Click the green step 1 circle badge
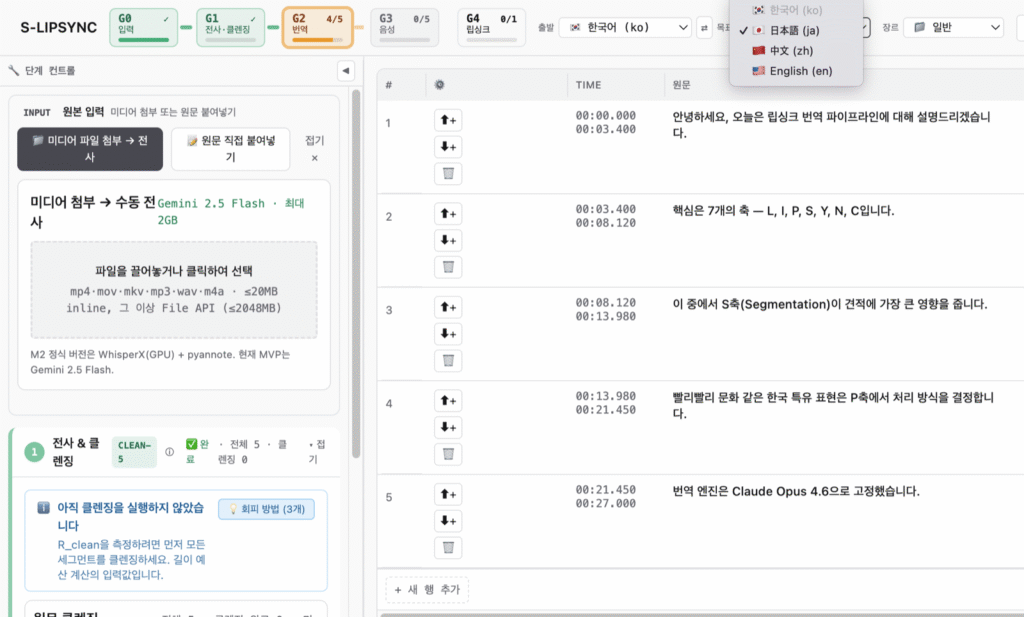1024x617 pixels. (x=34, y=452)
